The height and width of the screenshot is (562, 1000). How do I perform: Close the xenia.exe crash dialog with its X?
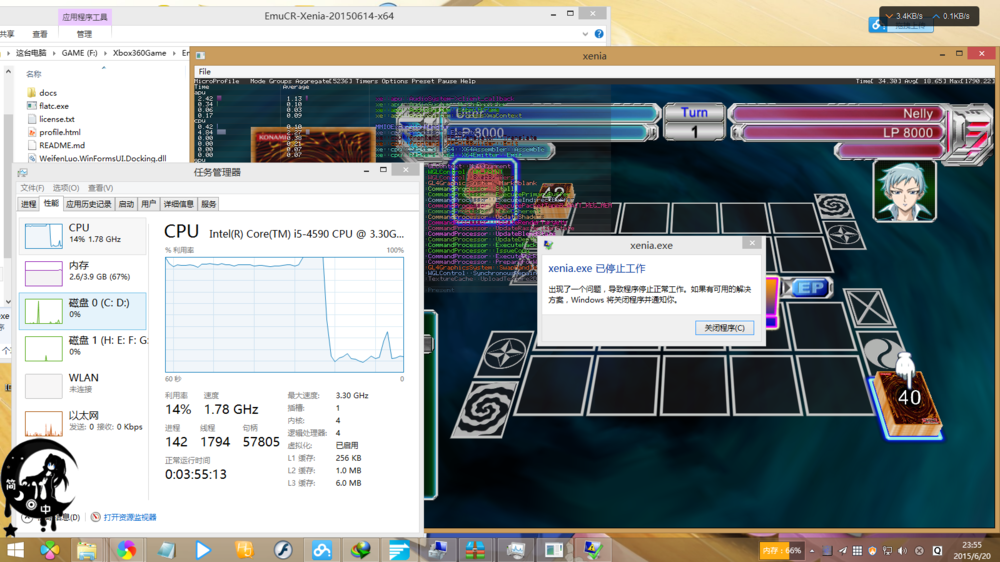click(x=752, y=243)
